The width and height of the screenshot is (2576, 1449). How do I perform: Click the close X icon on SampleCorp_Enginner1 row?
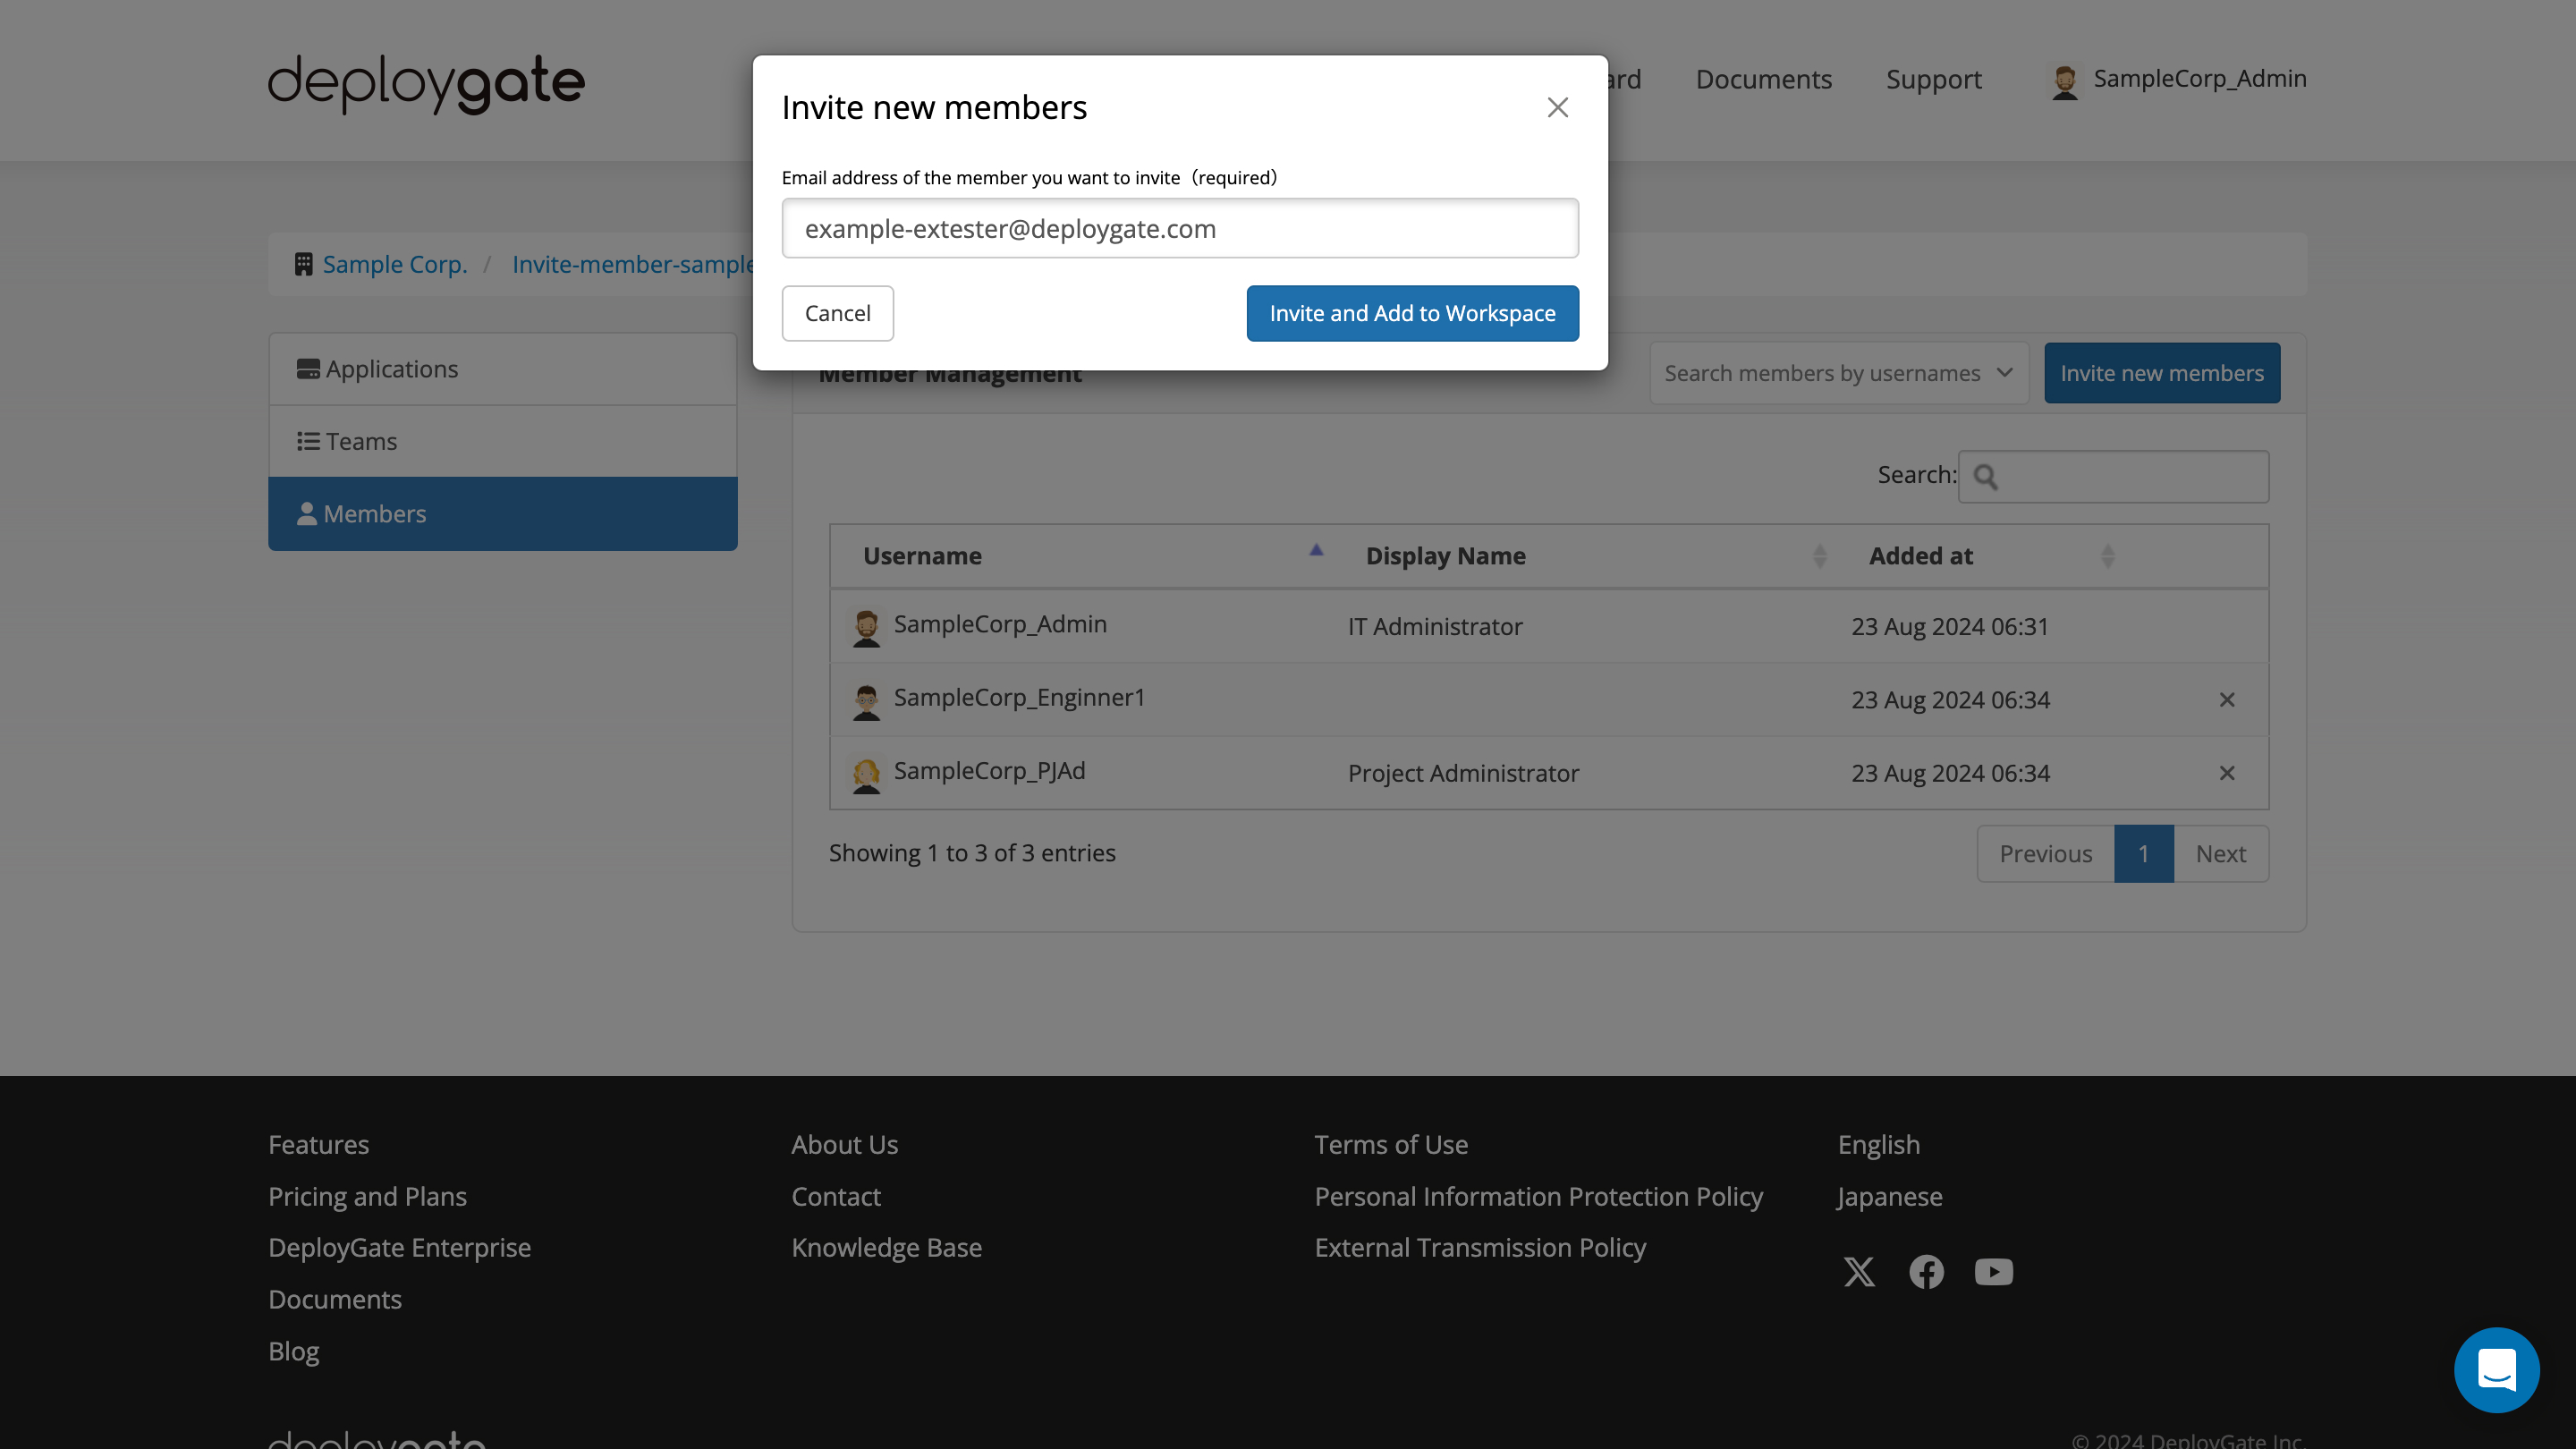[2225, 697]
